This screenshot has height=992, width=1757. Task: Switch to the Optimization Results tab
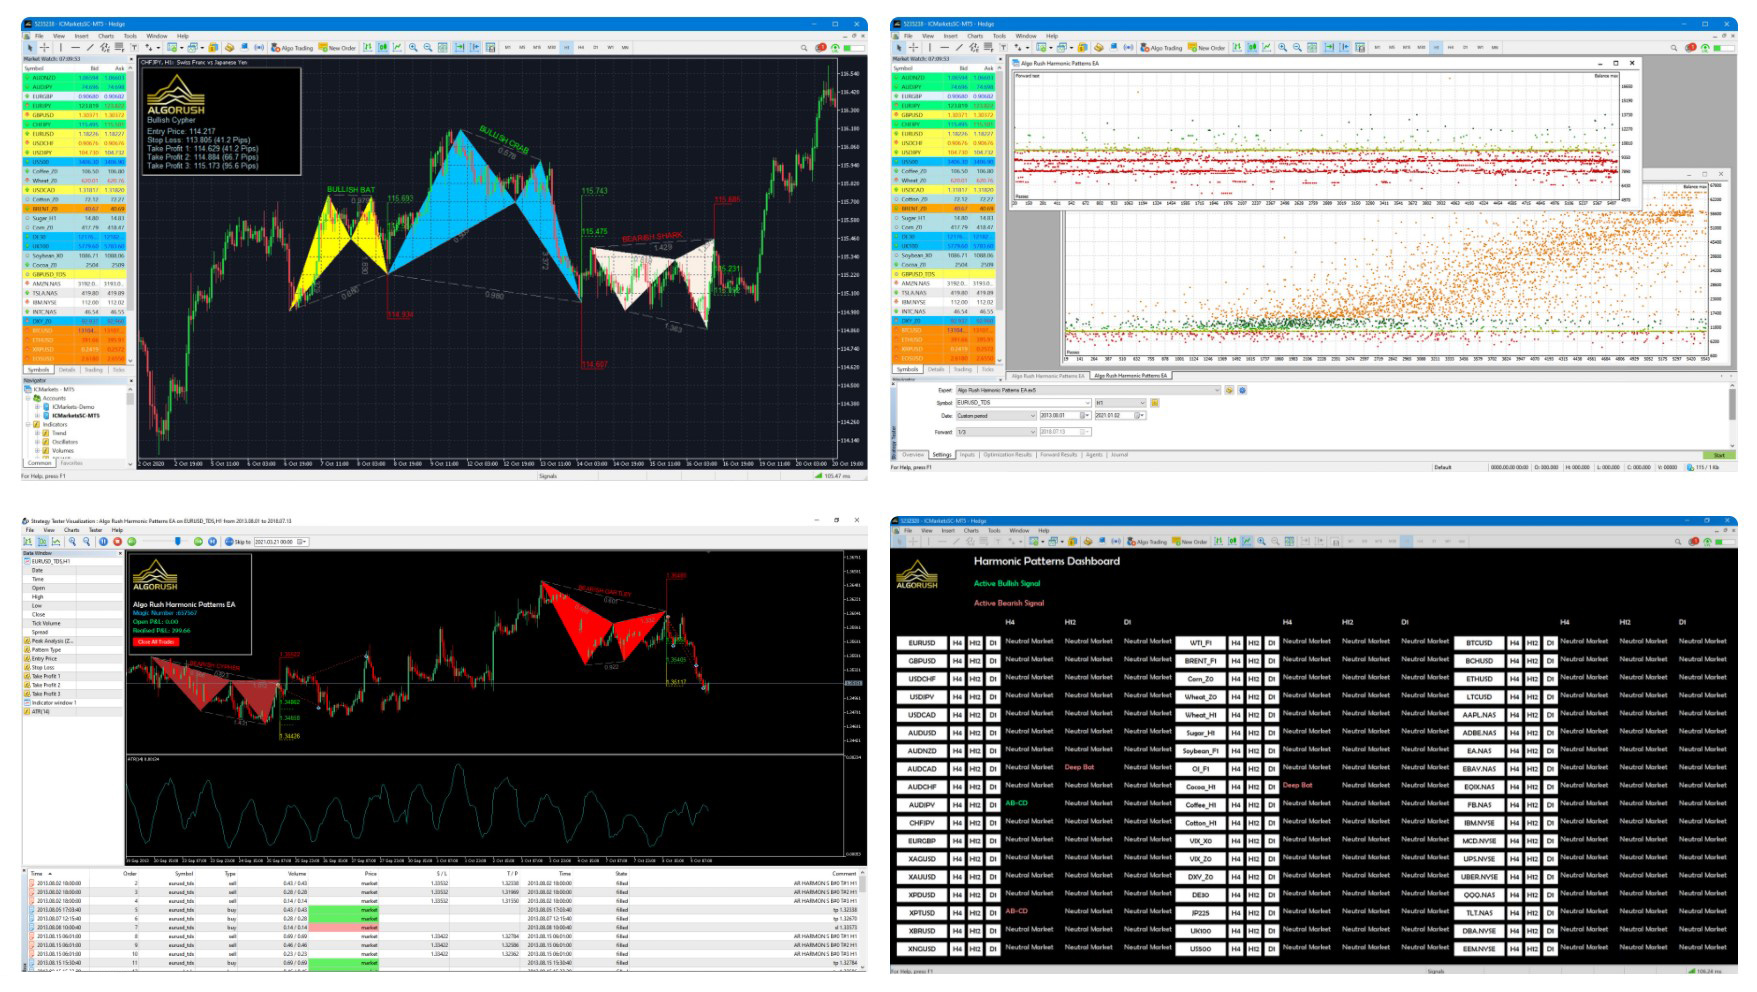point(1008,454)
